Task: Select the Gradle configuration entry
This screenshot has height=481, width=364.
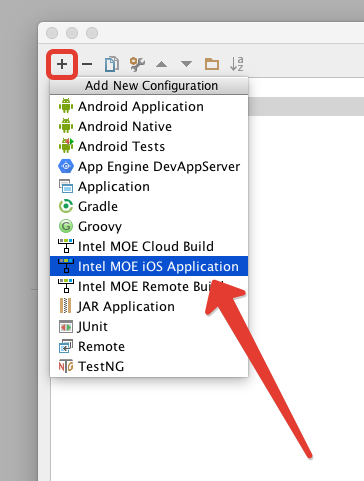Action: [x=149, y=206]
